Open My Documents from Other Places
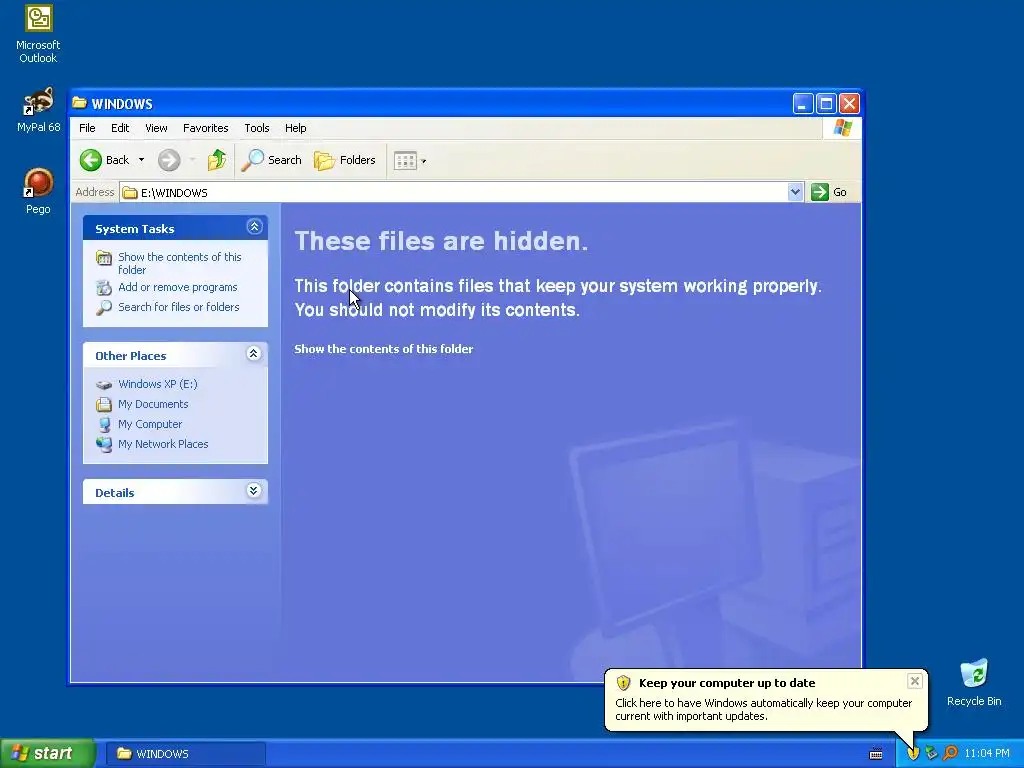 coord(153,404)
